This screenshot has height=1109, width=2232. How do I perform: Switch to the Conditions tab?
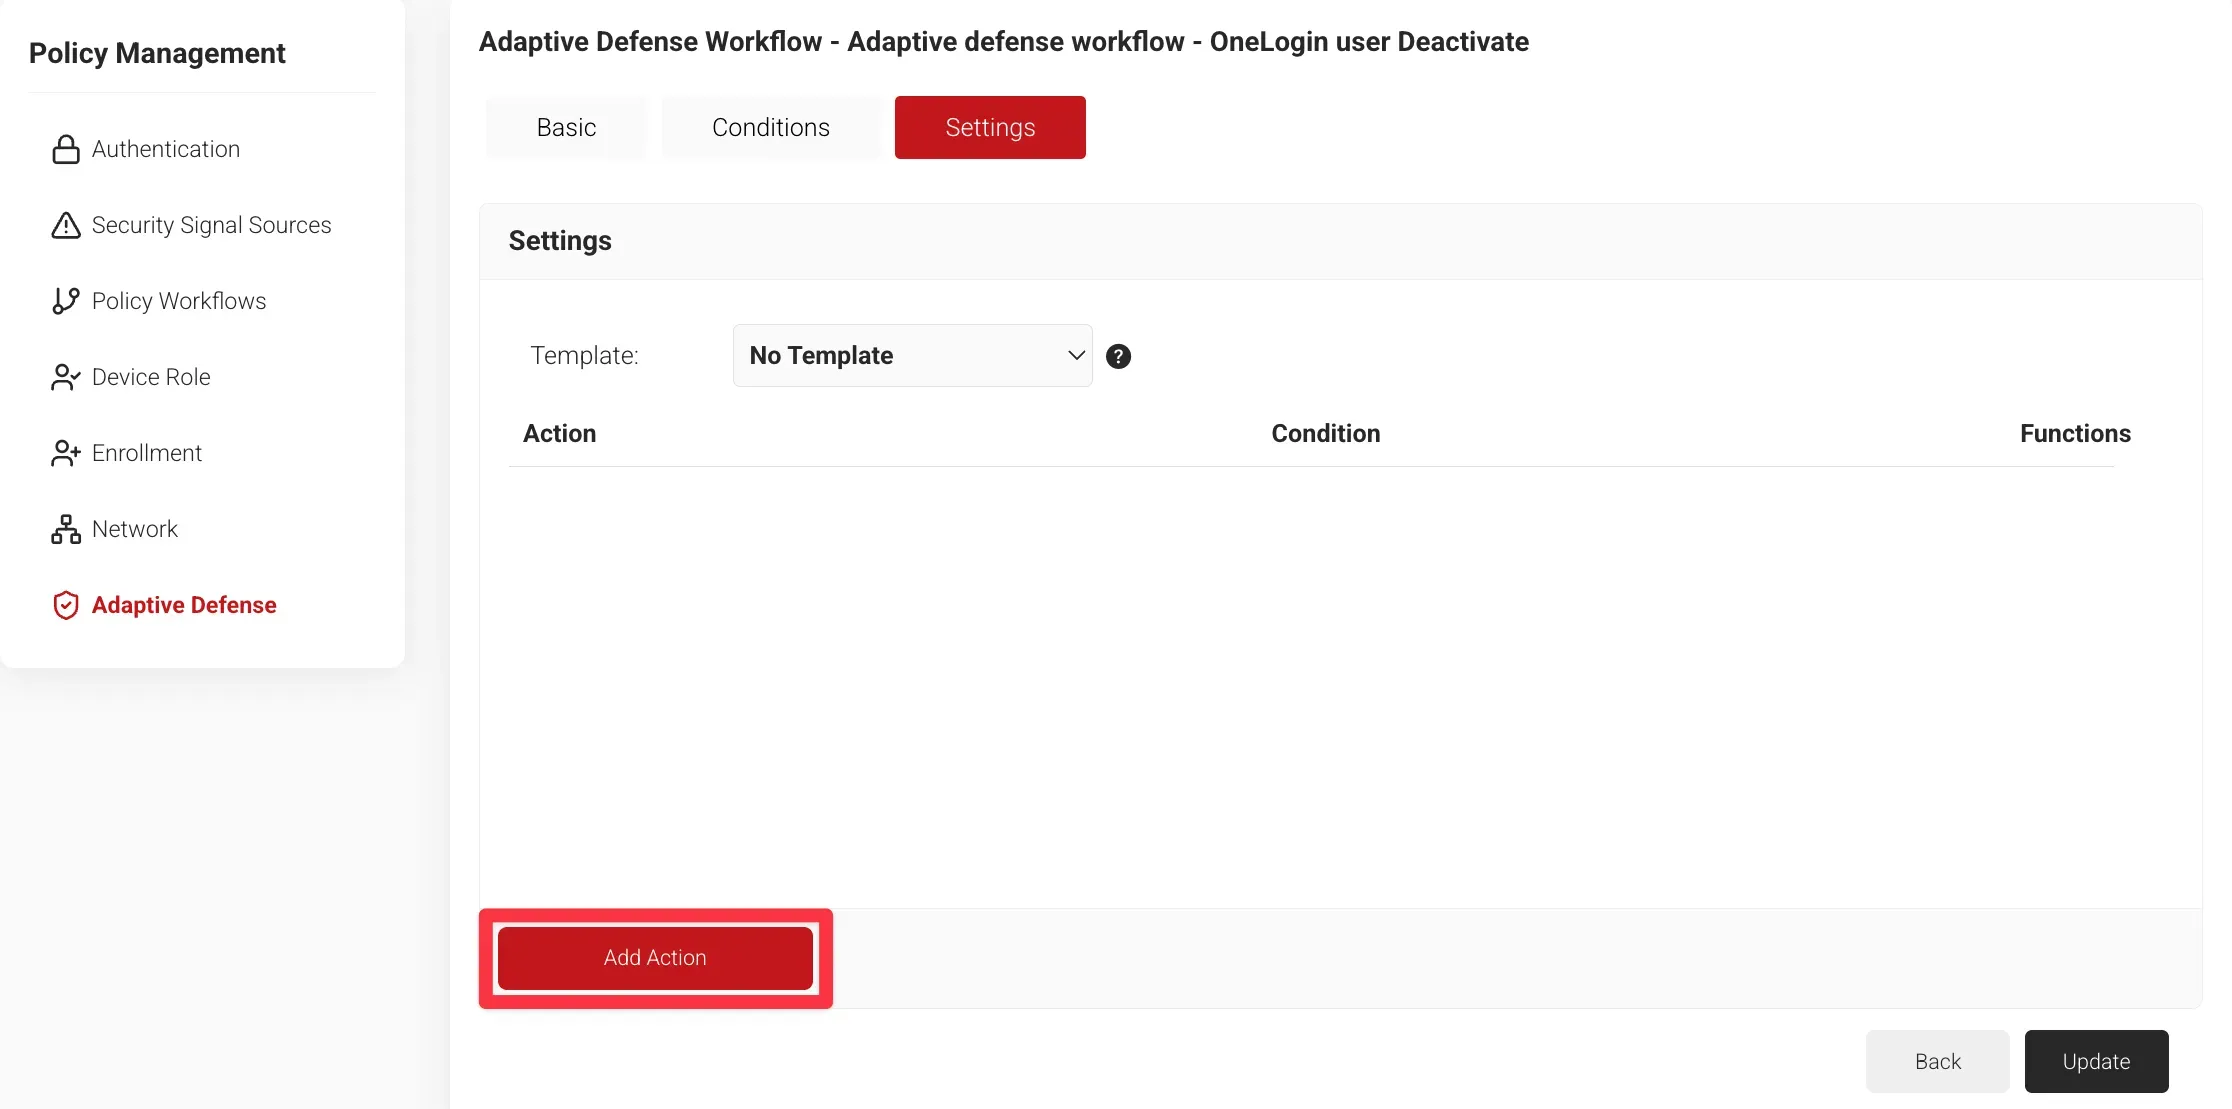tap(770, 127)
